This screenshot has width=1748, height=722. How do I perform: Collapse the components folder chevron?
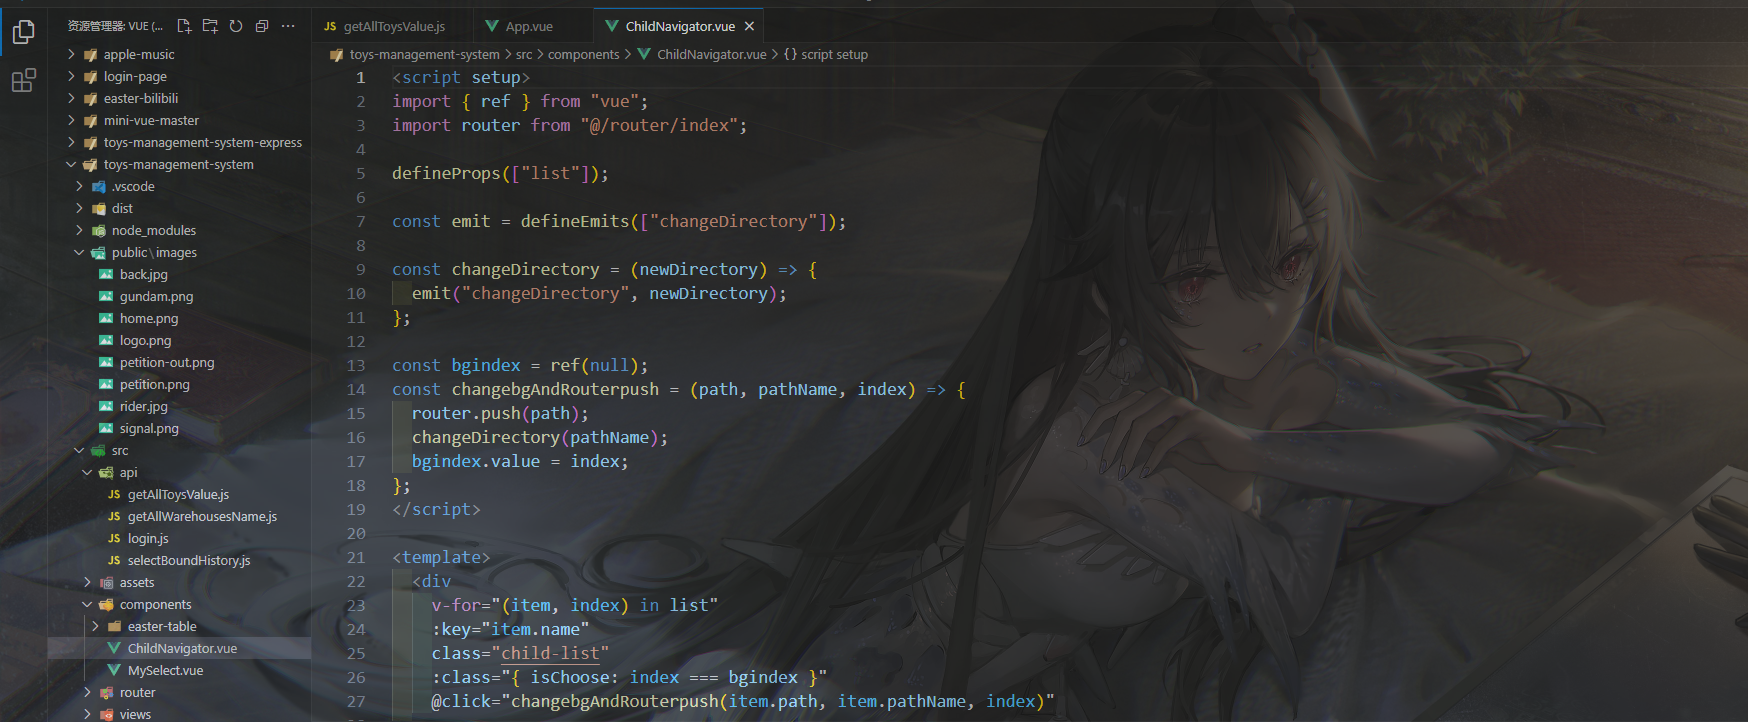[87, 604]
